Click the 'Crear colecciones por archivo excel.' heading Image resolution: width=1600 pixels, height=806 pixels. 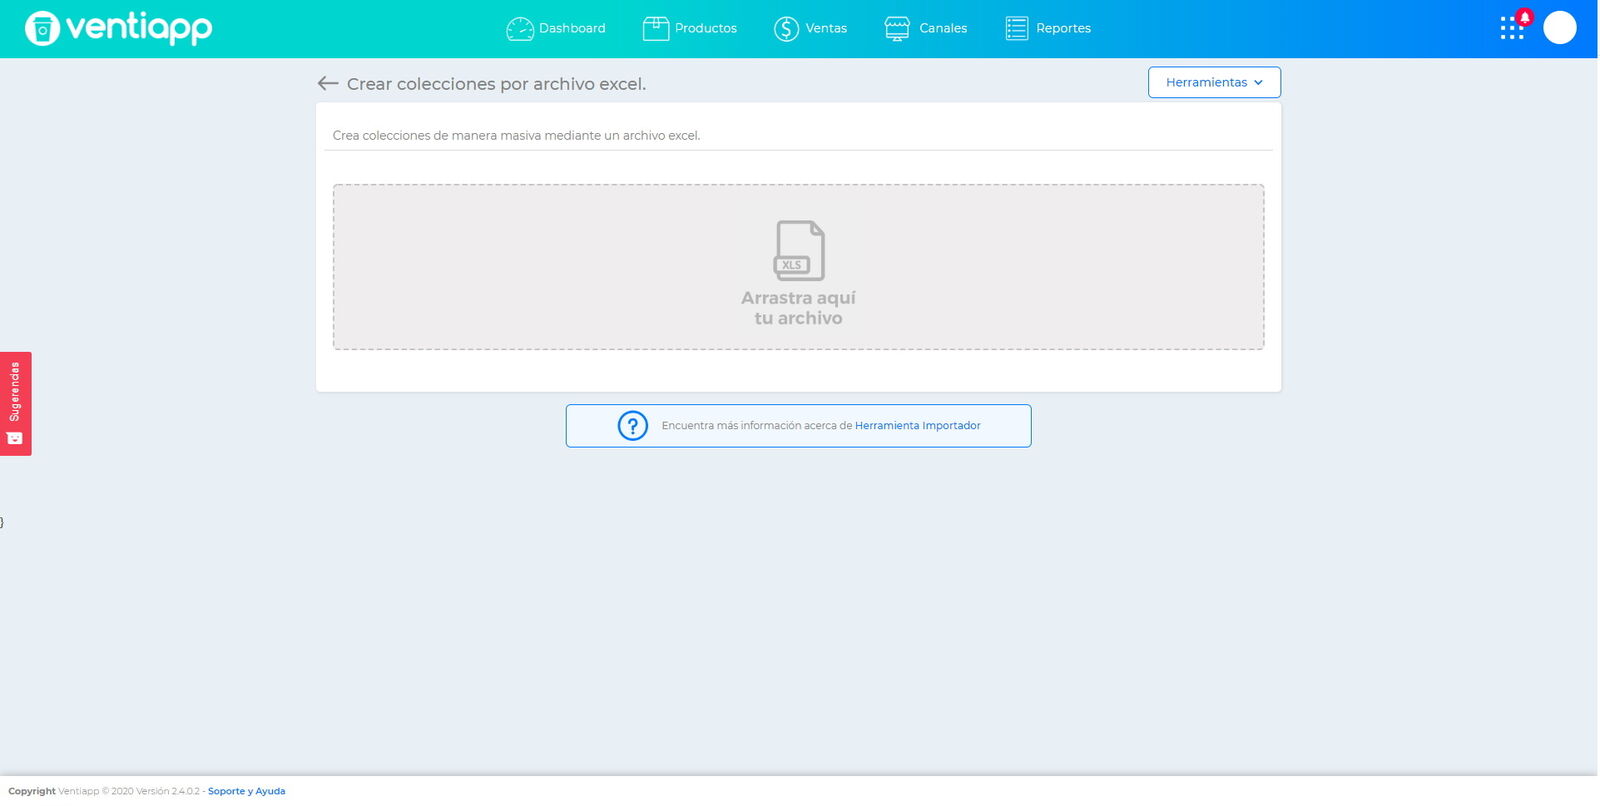tap(496, 84)
